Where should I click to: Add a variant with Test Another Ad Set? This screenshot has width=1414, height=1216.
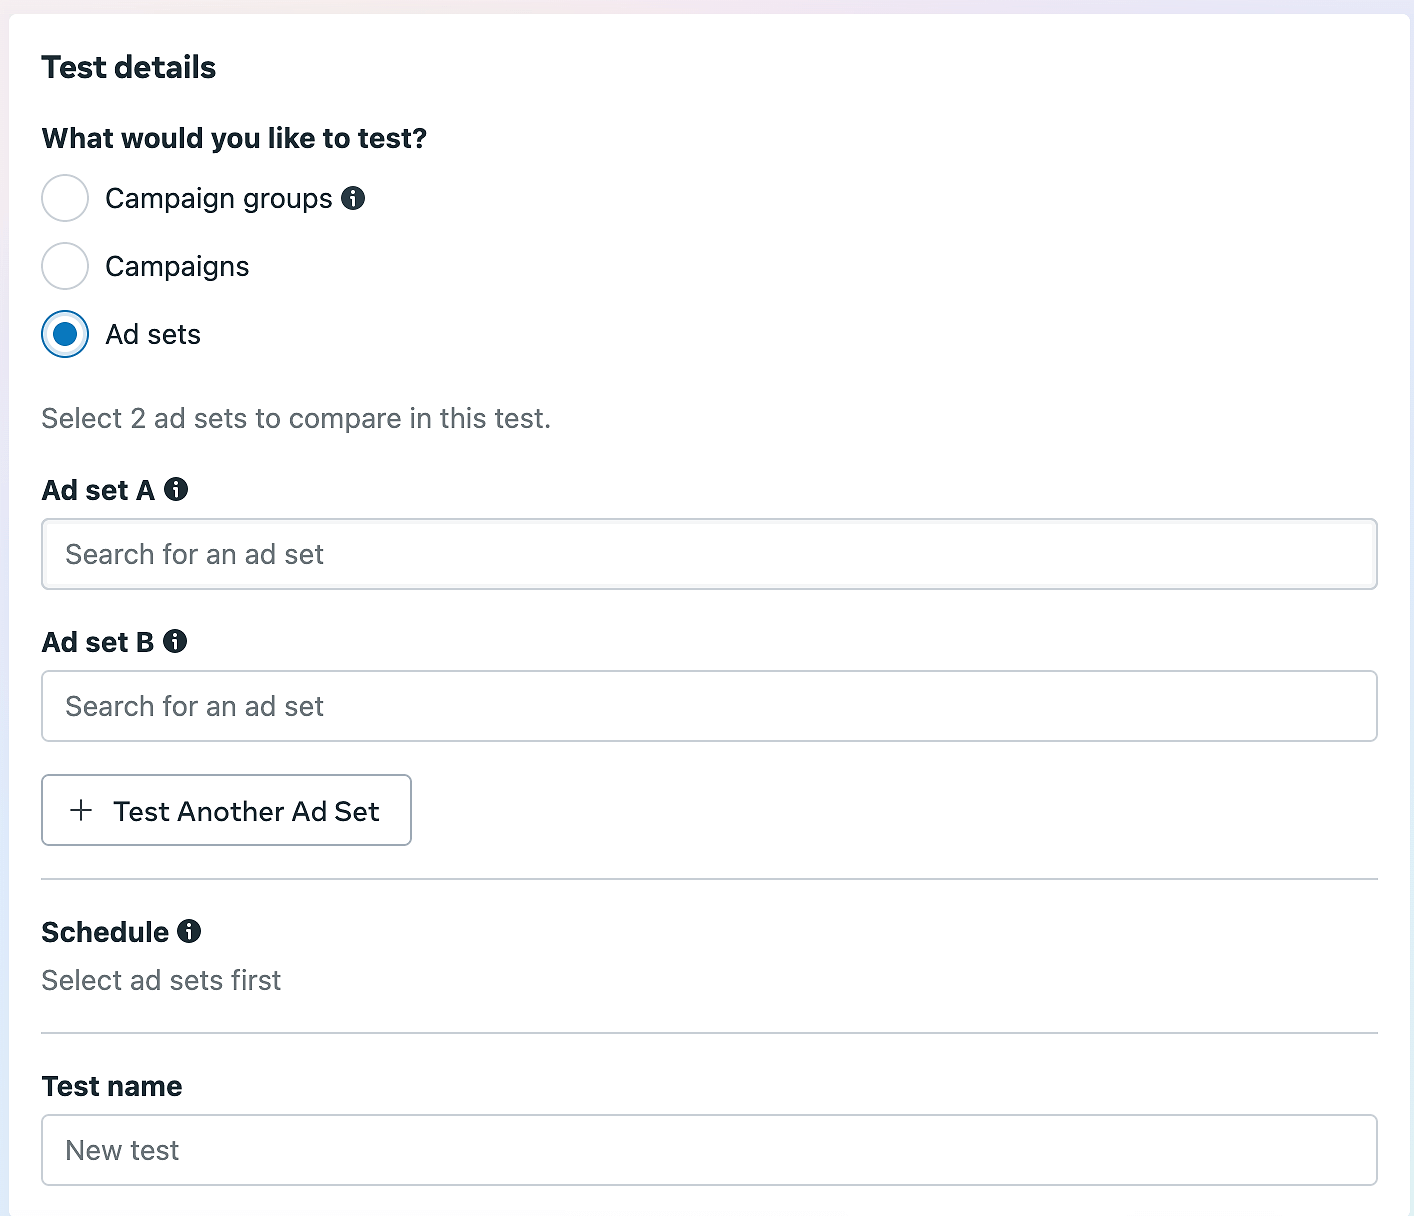point(226,810)
